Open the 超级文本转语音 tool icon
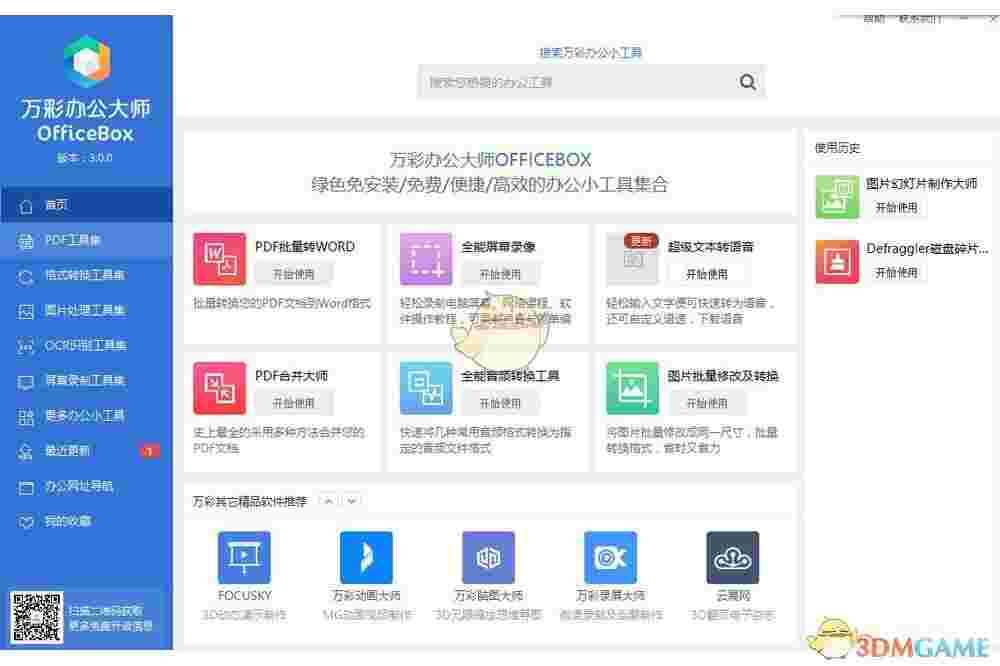 [x=632, y=258]
